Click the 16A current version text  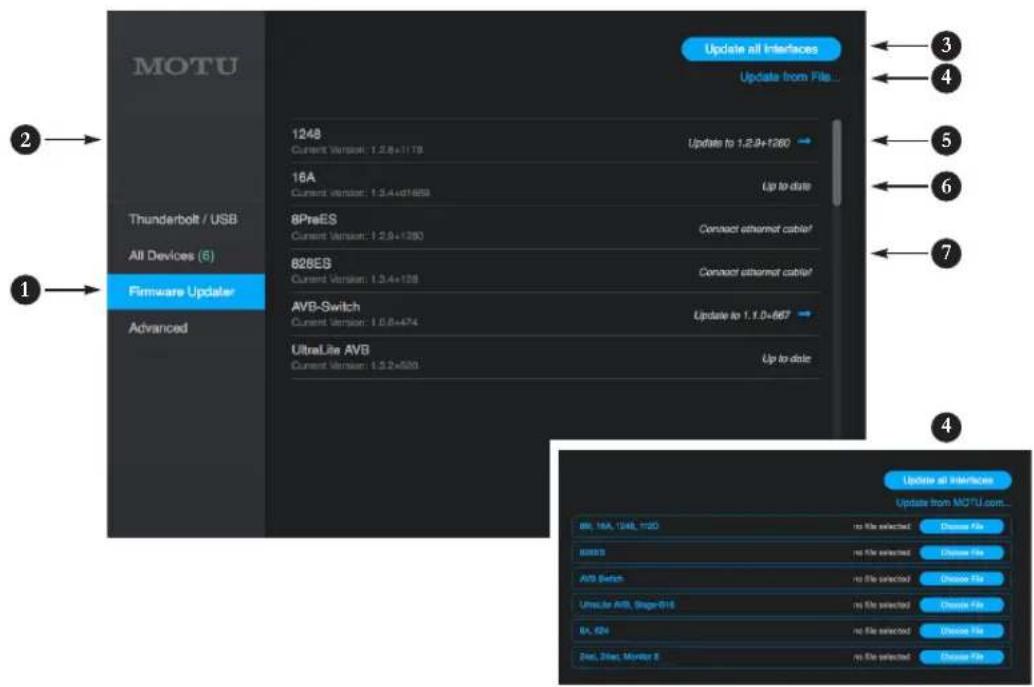pos(360,193)
